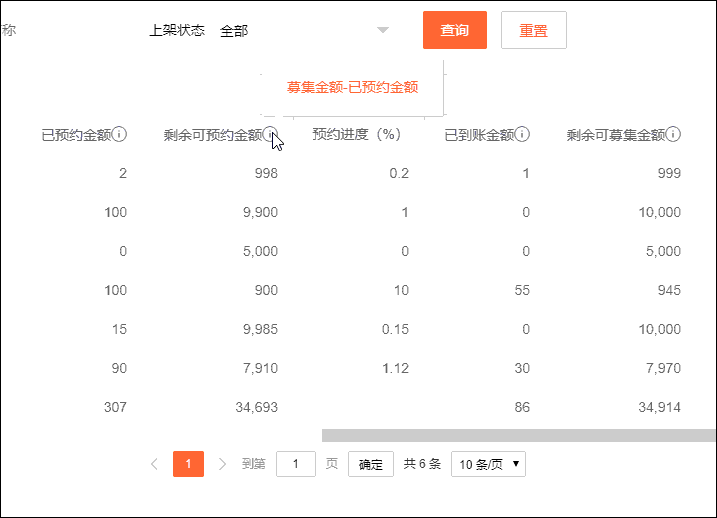Click the 已预约金额 column header text

coord(76,134)
